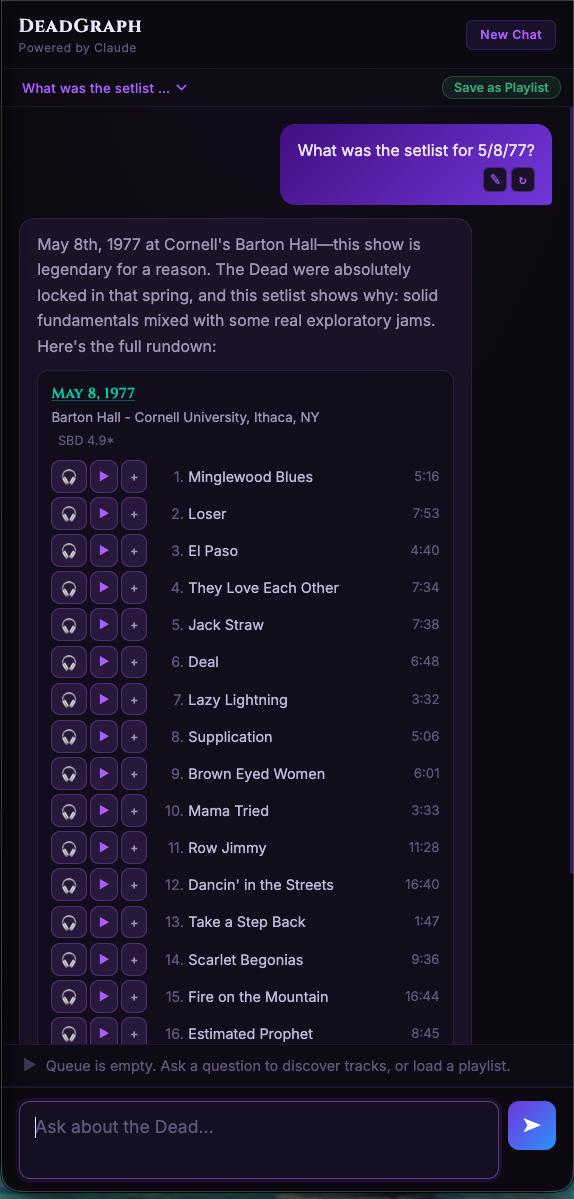Edit the user message with pencil icon
Image resolution: width=574 pixels, height=1199 pixels.
(x=495, y=180)
